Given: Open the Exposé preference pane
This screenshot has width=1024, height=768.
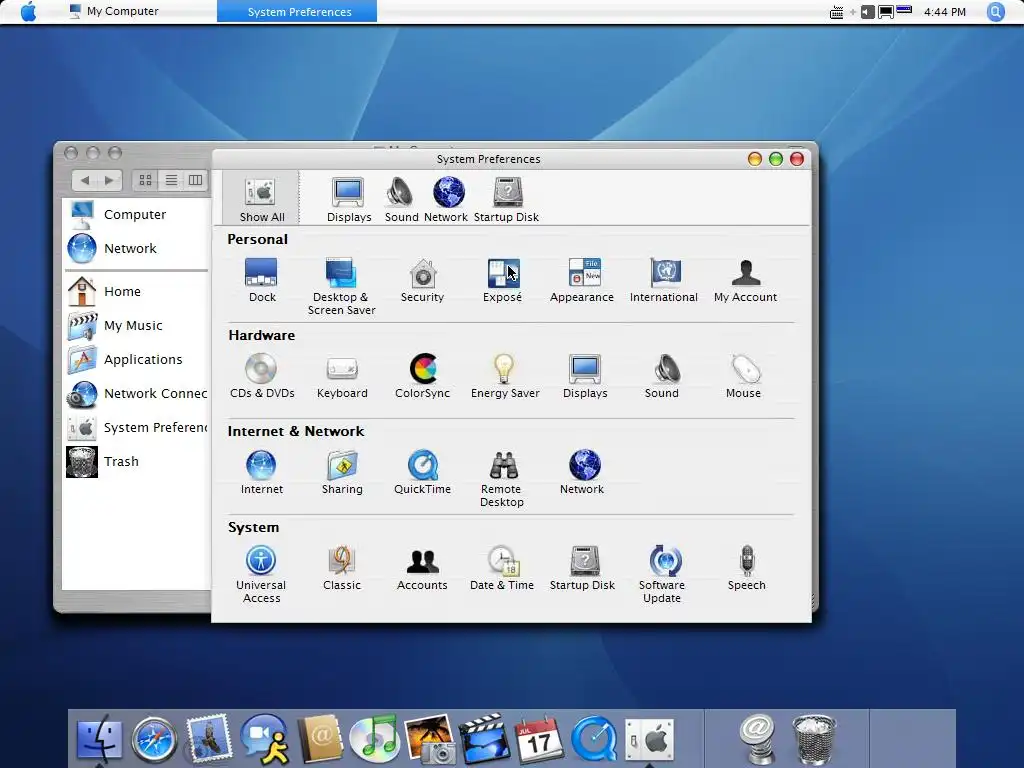Looking at the screenshot, I should 502,280.
